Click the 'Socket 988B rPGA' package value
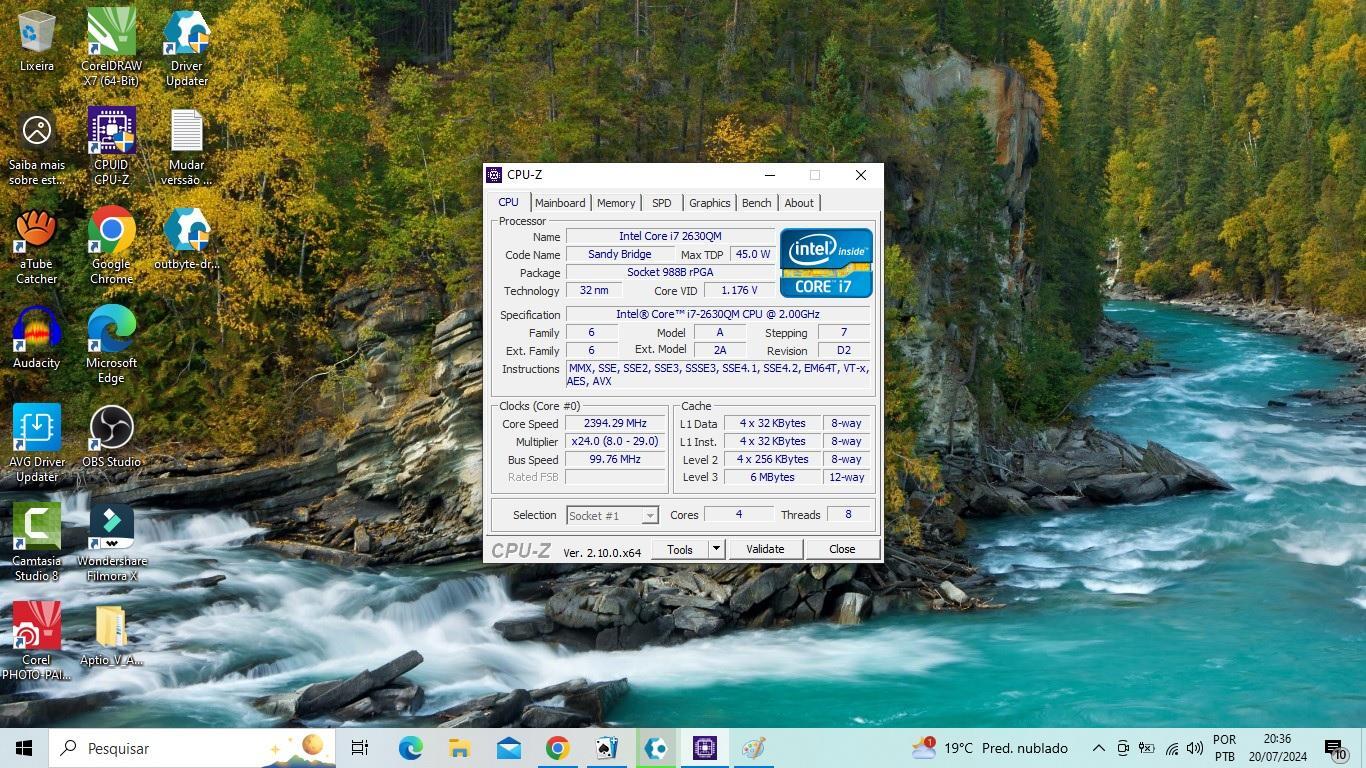1366x768 pixels. pyautogui.click(x=670, y=272)
